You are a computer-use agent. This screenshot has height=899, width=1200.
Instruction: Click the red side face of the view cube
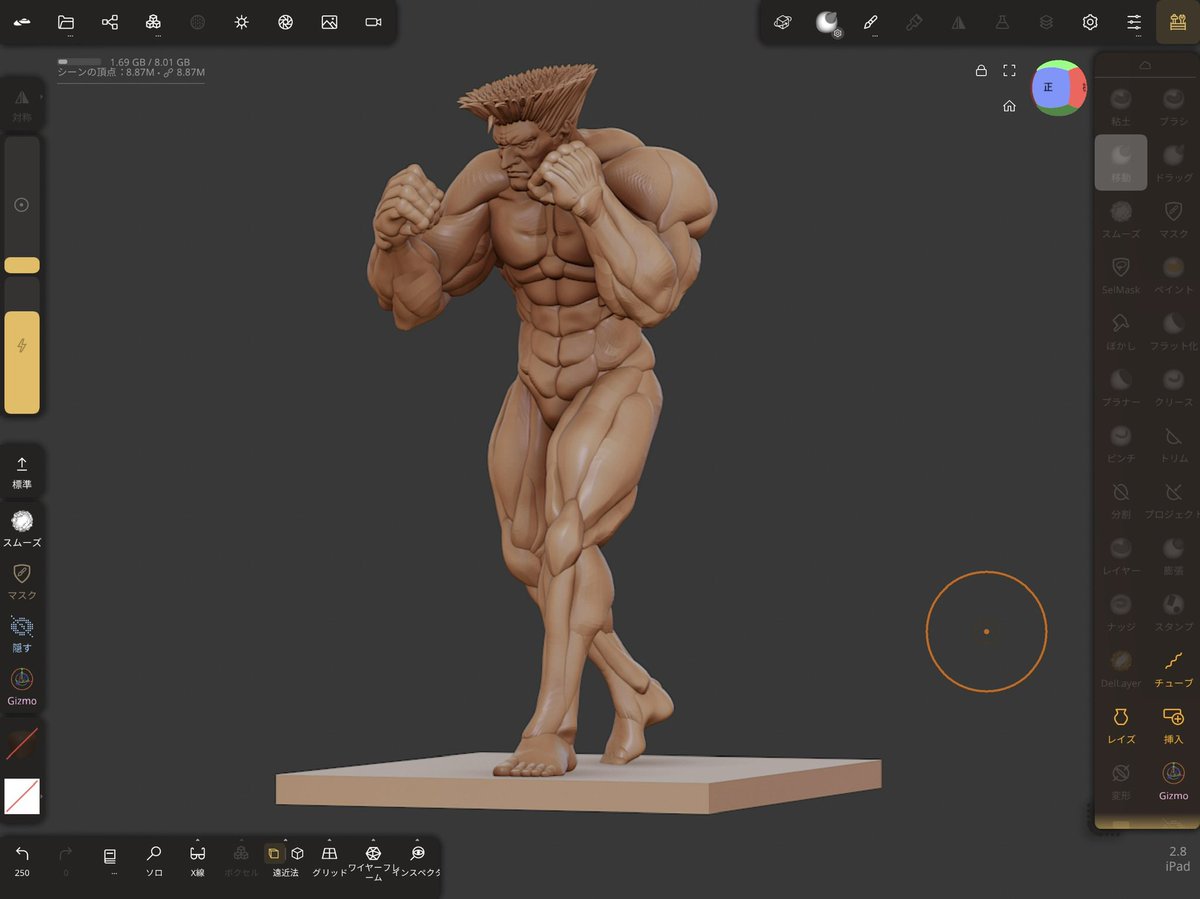1078,88
